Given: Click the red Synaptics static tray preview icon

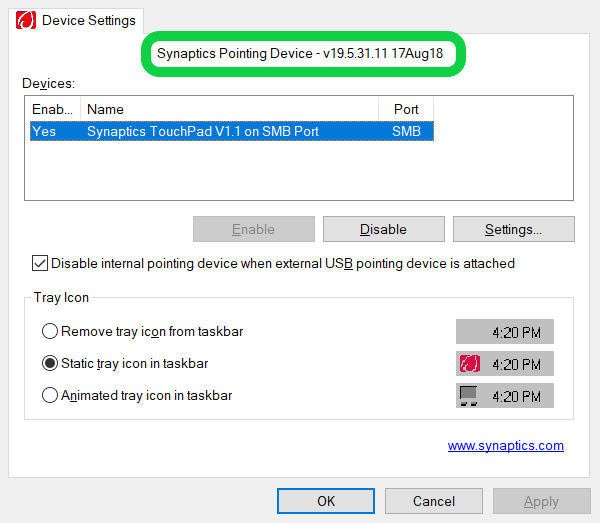Looking at the screenshot, I should pyautogui.click(x=470, y=363).
